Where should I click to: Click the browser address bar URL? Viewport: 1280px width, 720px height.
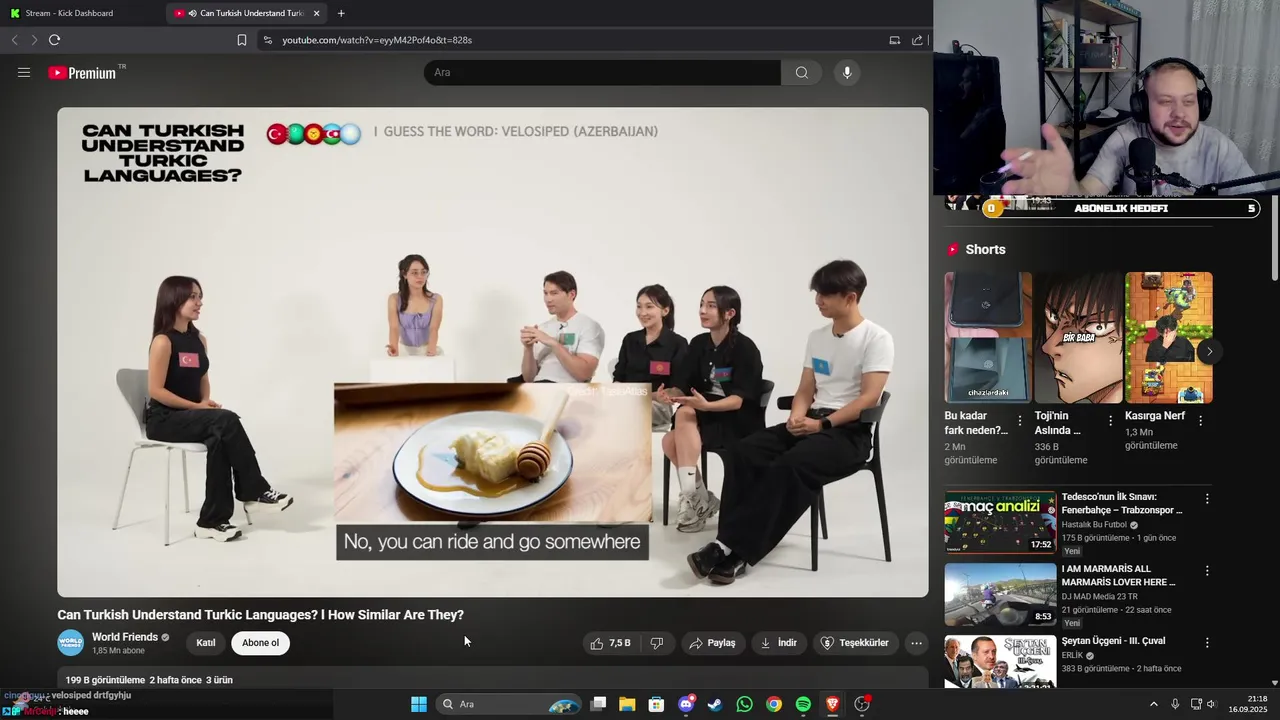[x=377, y=40]
